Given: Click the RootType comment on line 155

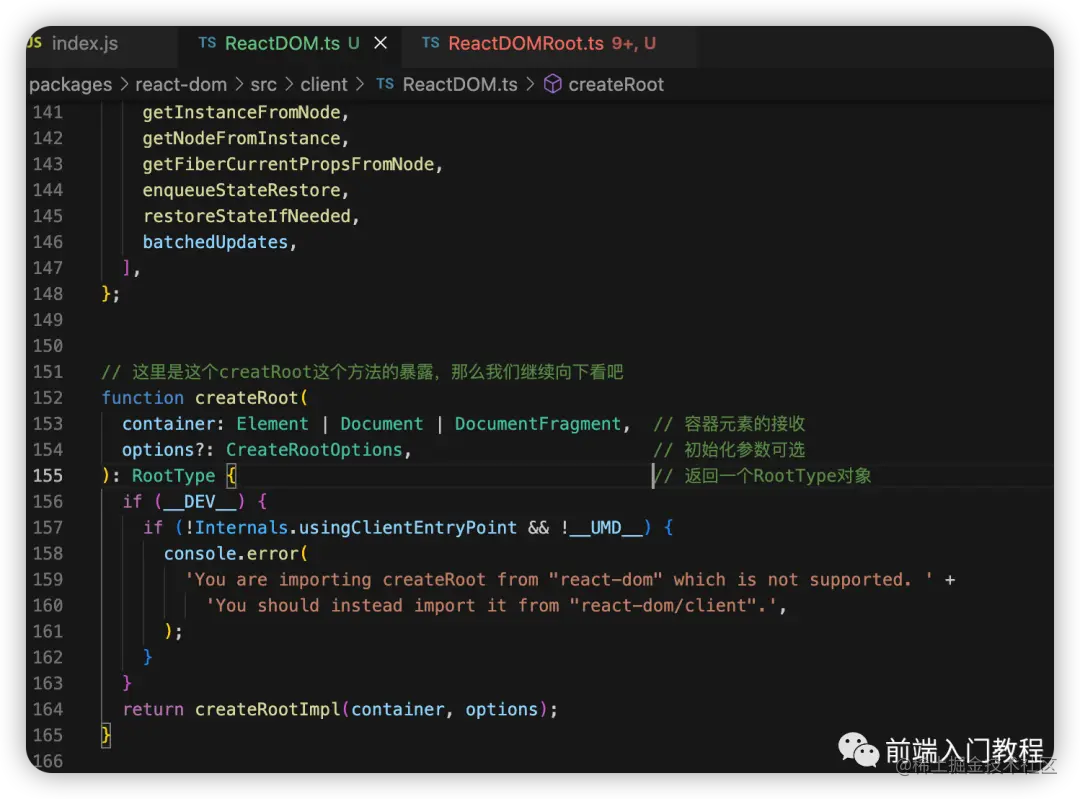Looking at the screenshot, I should (x=762, y=476).
